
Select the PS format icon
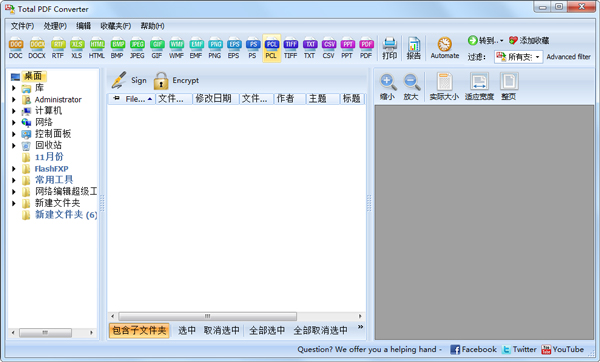click(253, 49)
